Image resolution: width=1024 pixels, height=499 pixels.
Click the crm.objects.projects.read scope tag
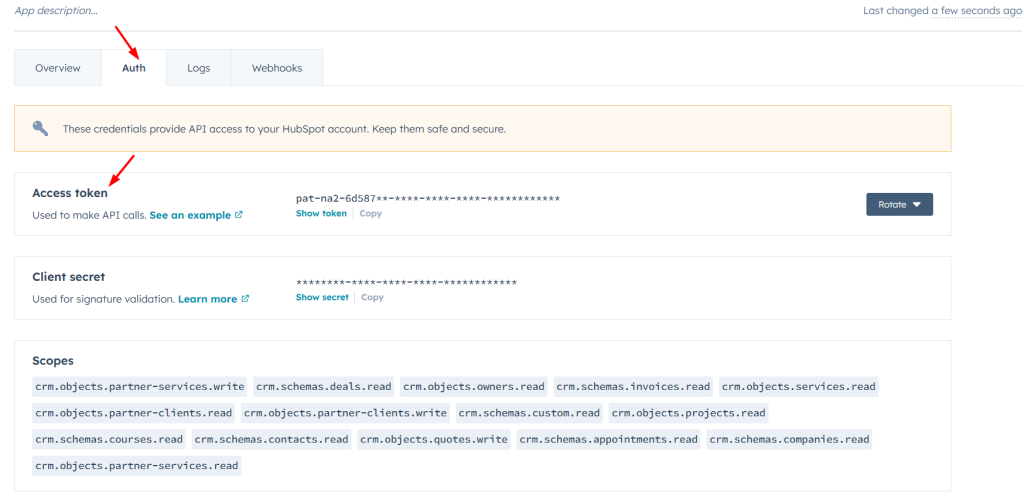tap(688, 413)
